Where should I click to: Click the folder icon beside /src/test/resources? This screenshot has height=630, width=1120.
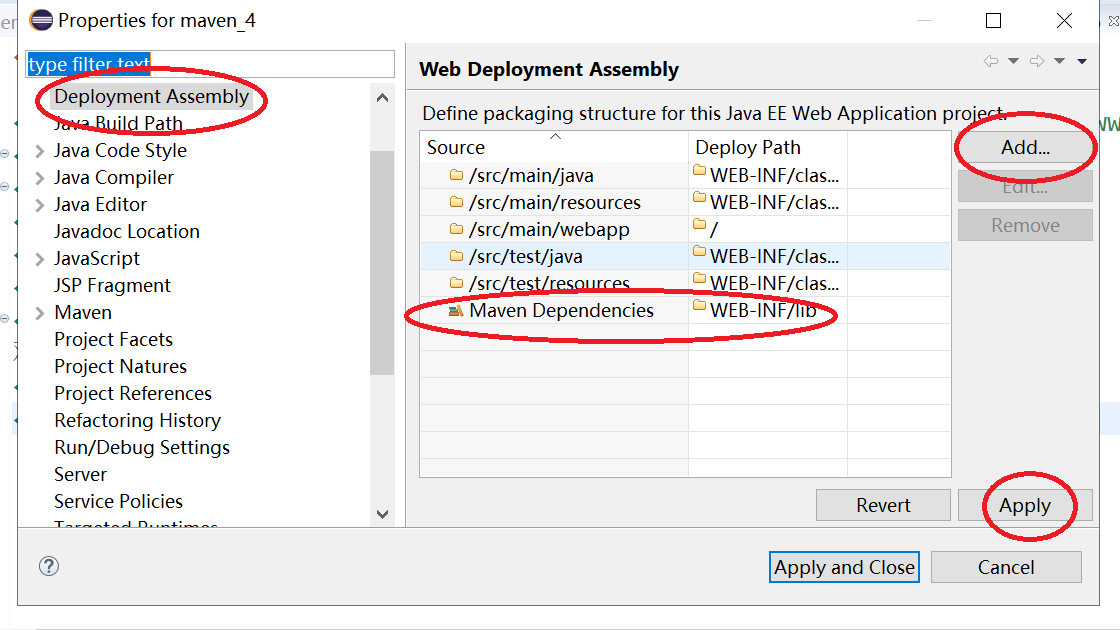pos(456,283)
